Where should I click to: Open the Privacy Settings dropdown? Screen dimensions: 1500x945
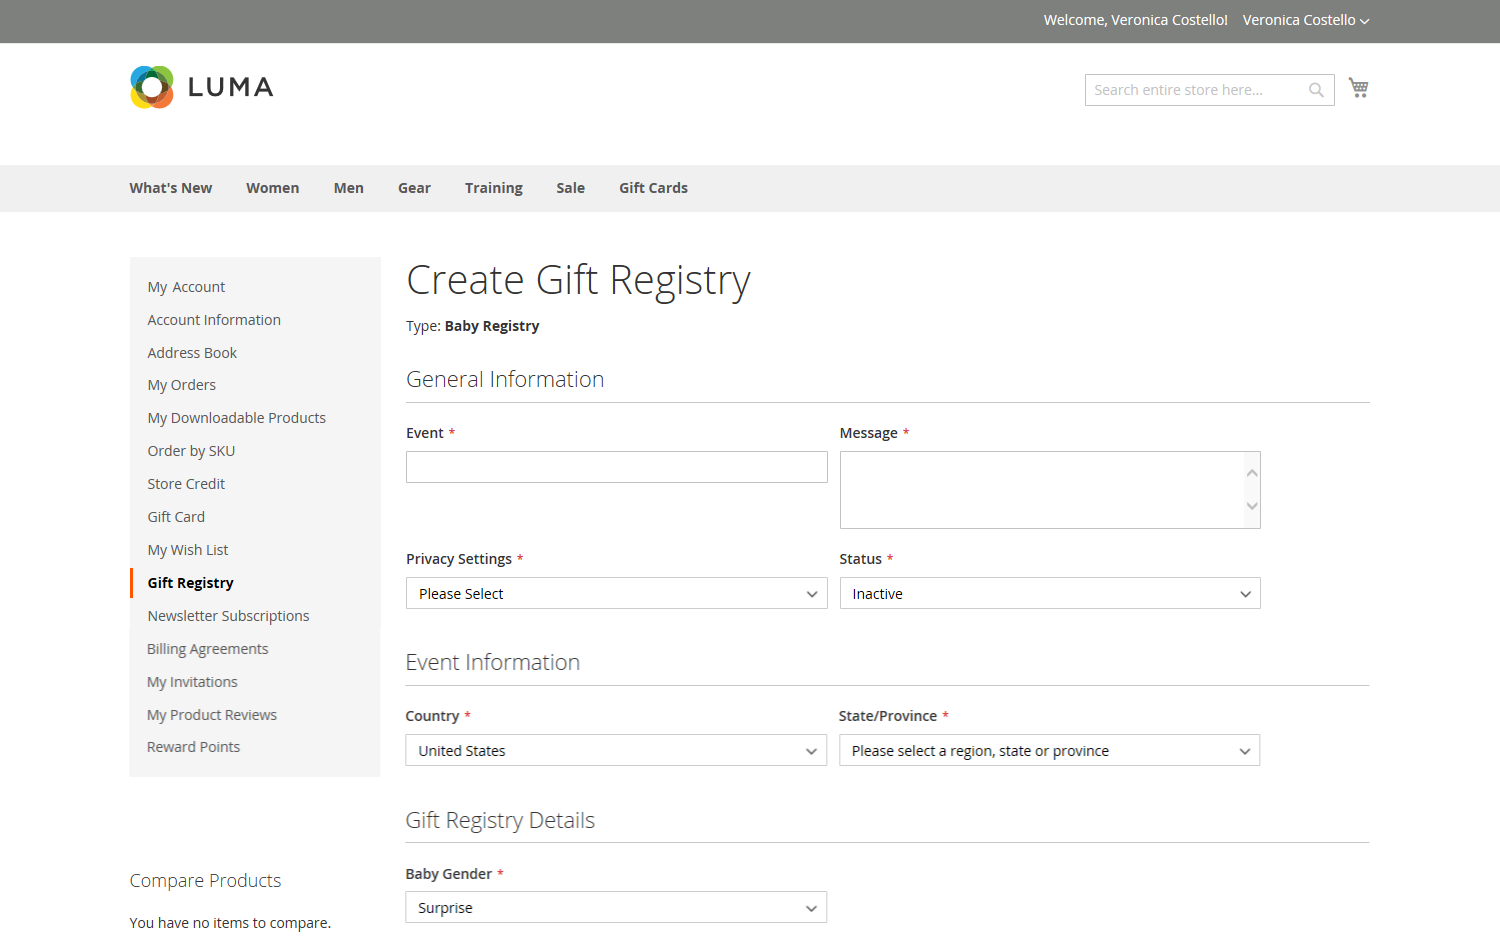pyautogui.click(x=616, y=593)
